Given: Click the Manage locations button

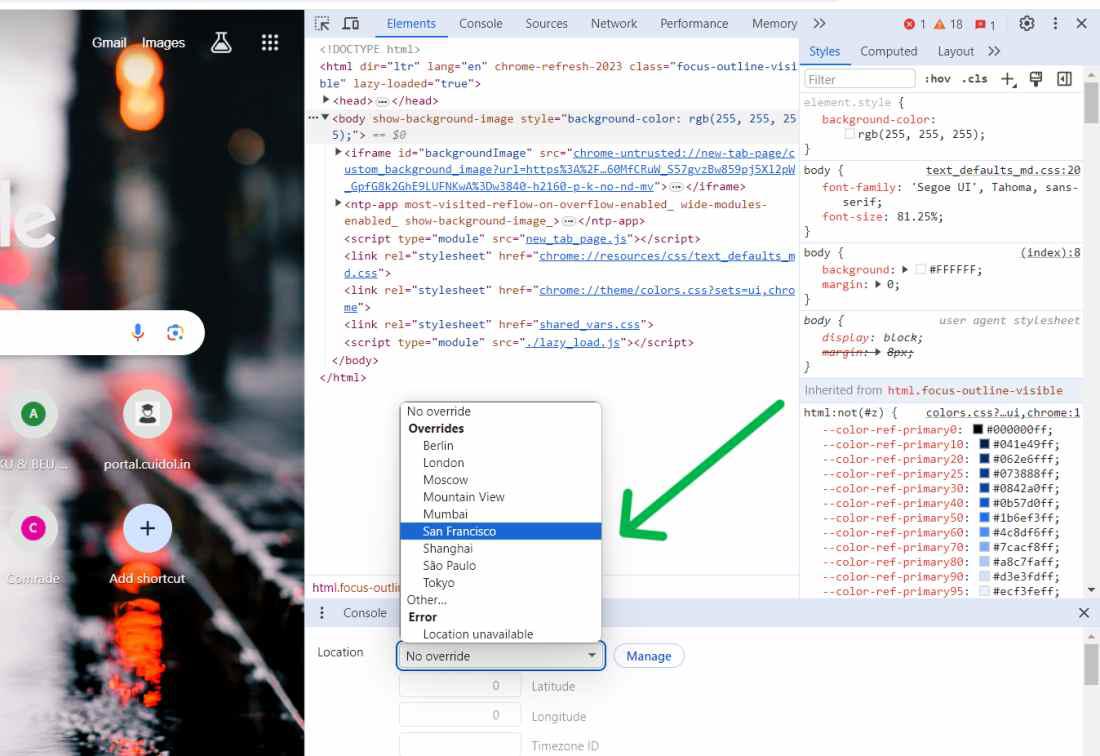Looking at the screenshot, I should [649, 656].
